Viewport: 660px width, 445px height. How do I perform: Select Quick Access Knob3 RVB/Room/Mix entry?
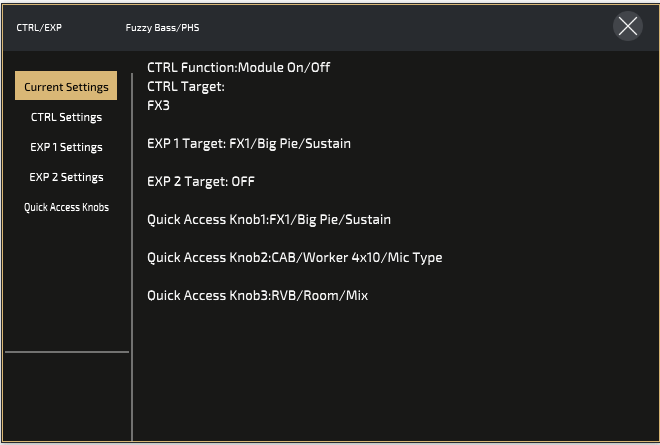[257, 295]
